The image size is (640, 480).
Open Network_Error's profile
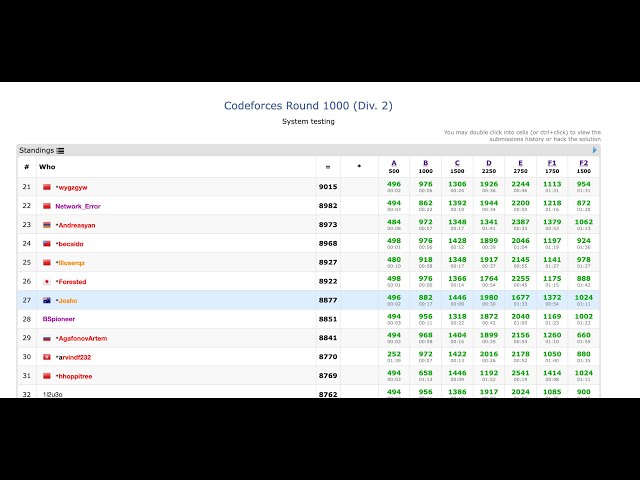coord(78,206)
